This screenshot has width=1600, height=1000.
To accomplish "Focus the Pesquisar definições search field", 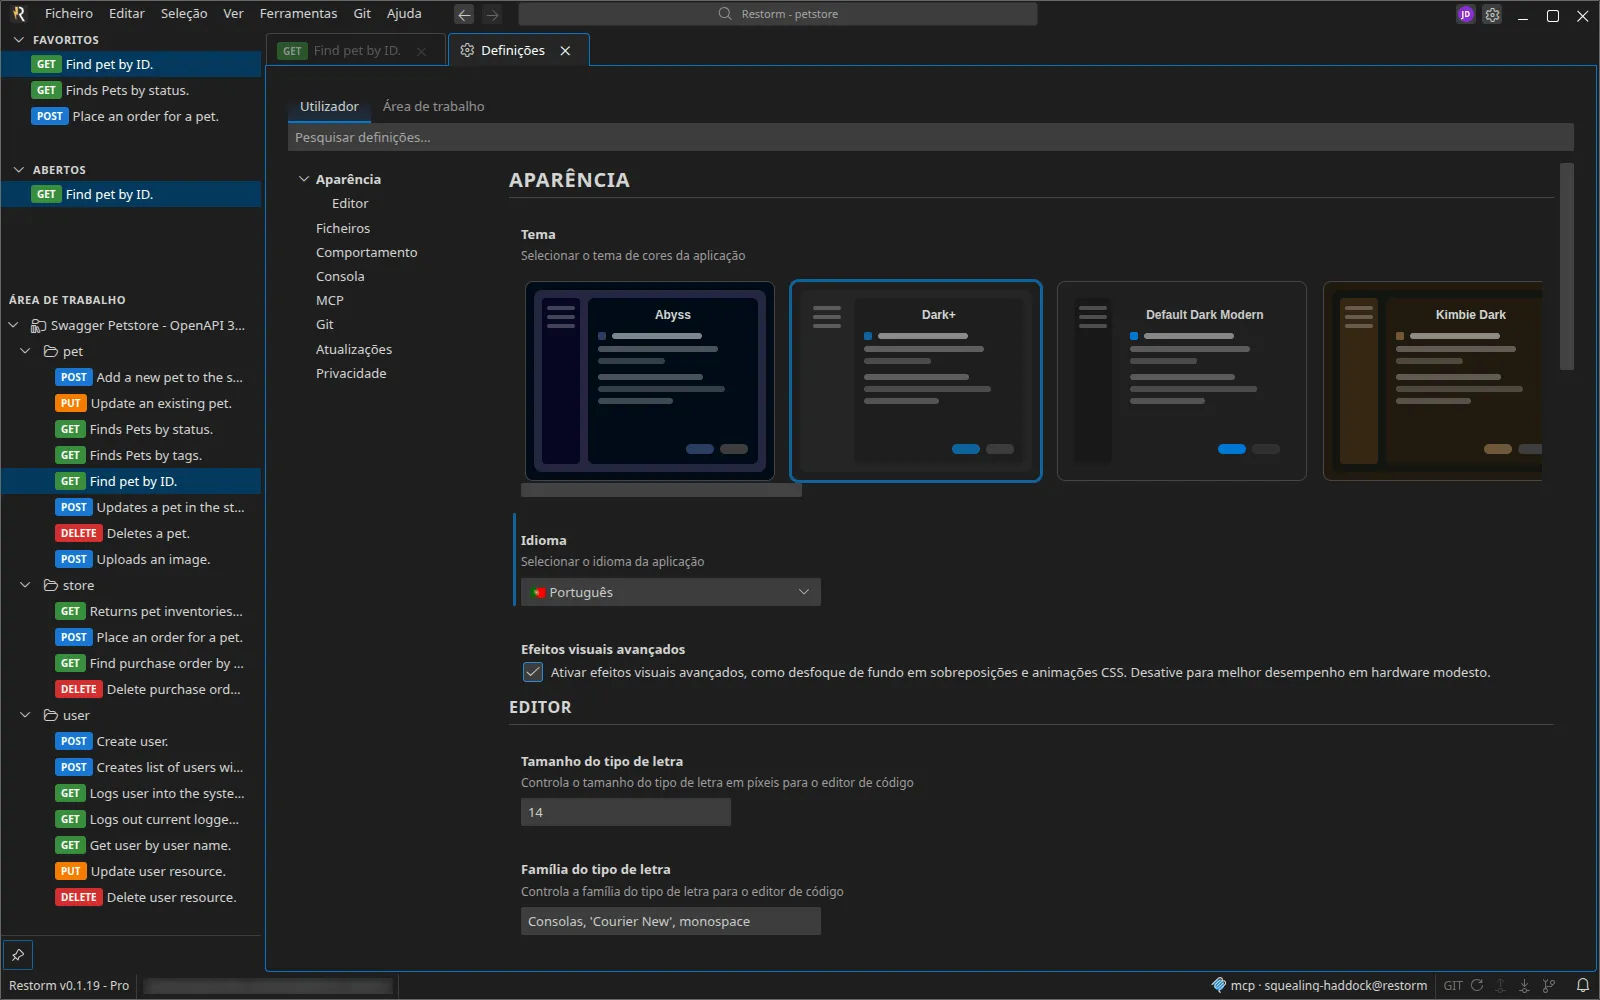I will 930,137.
